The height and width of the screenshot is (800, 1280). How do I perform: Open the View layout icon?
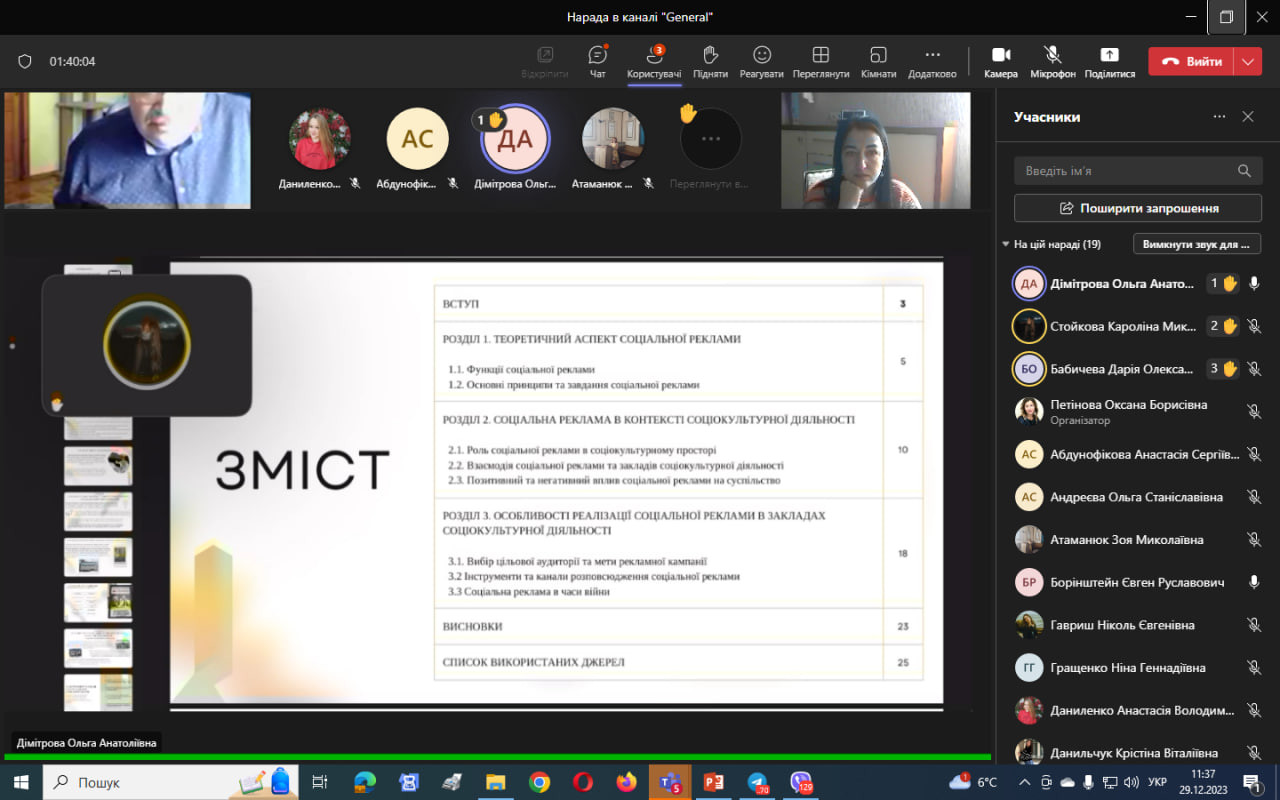point(820,55)
